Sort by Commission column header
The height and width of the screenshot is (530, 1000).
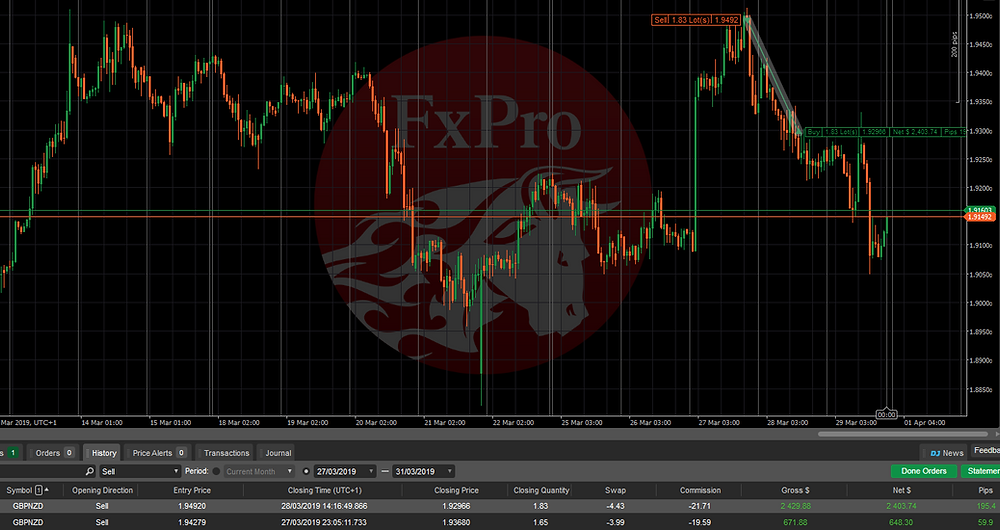coord(700,490)
